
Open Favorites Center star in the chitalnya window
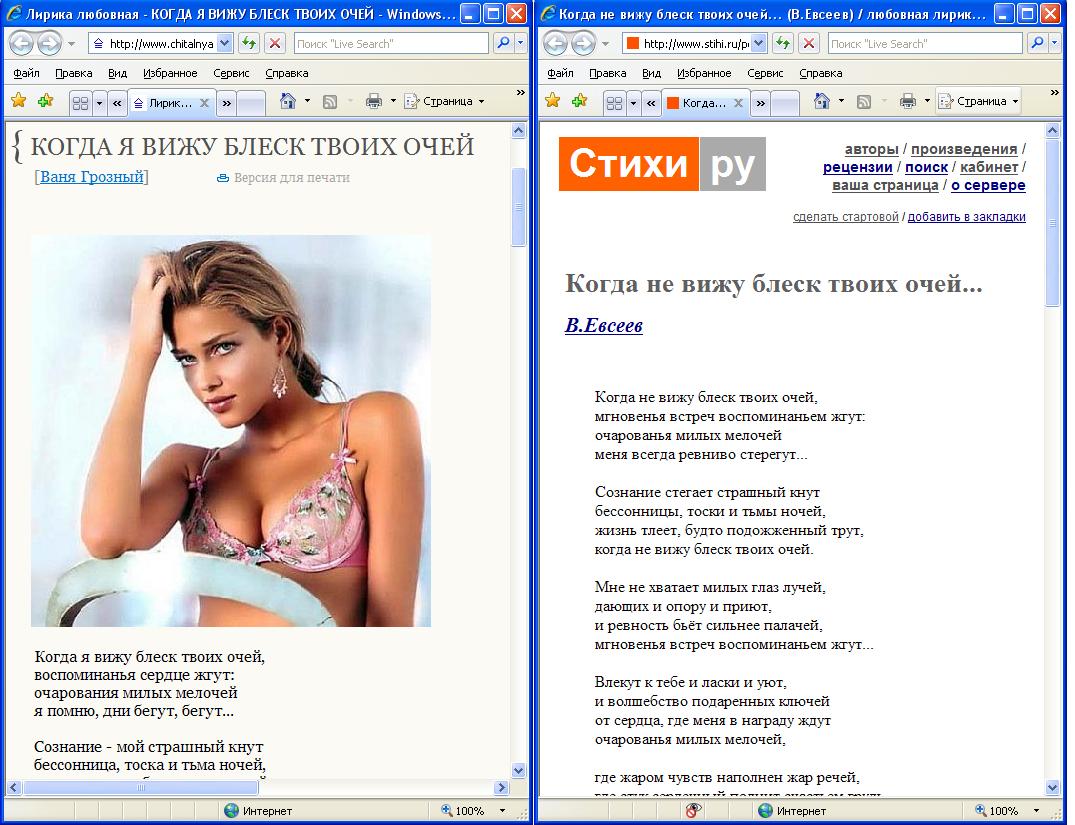click(18, 101)
